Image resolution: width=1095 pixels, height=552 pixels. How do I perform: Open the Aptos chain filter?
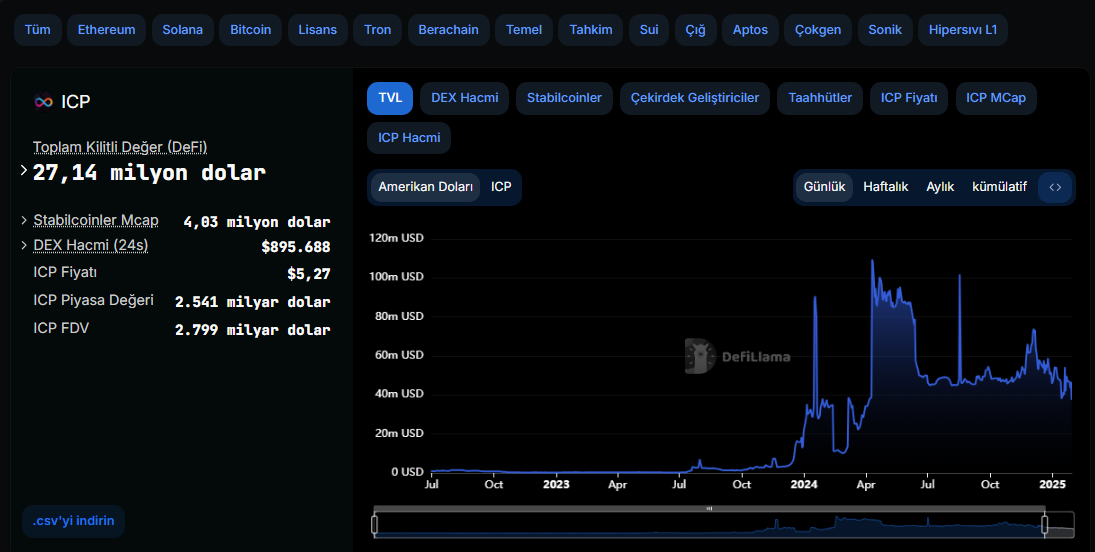[750, 30]
